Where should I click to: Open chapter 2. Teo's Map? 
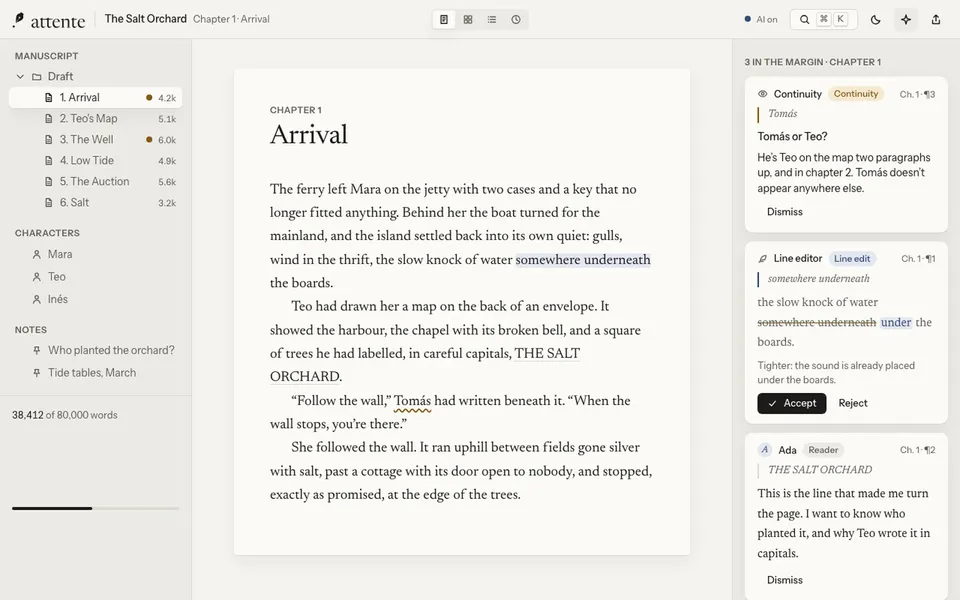click(96, 119)
